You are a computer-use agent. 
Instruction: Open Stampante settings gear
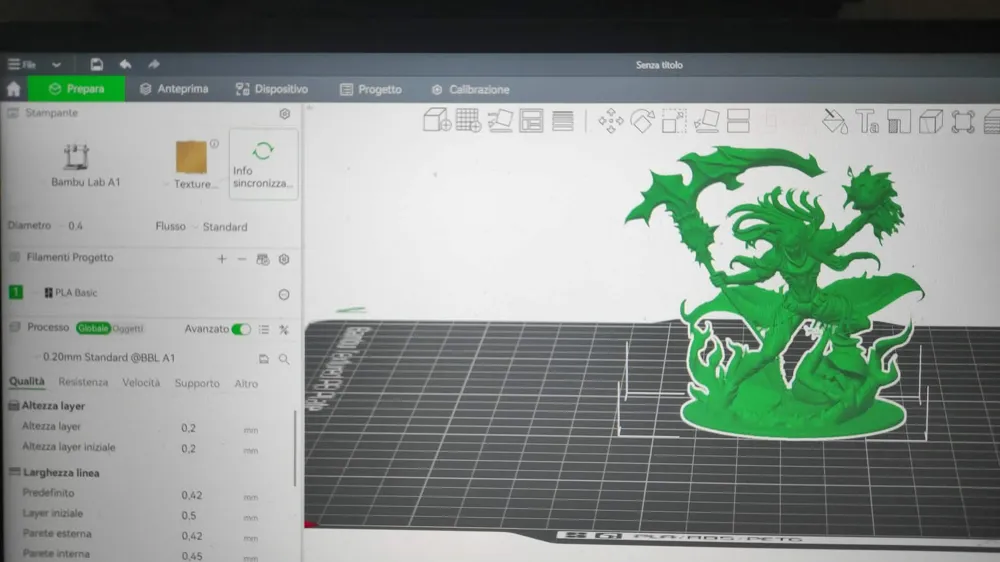point(284,114)
